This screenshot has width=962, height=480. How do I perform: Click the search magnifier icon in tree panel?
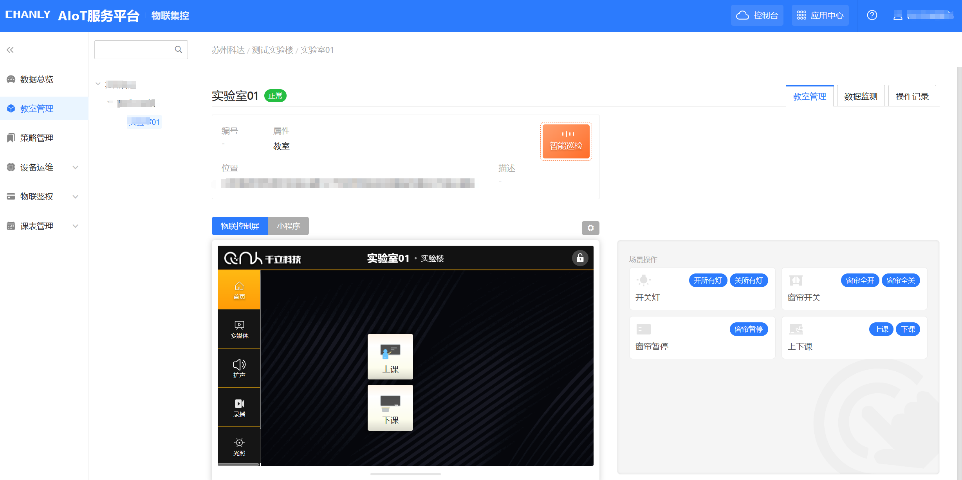tap(179, 49)
